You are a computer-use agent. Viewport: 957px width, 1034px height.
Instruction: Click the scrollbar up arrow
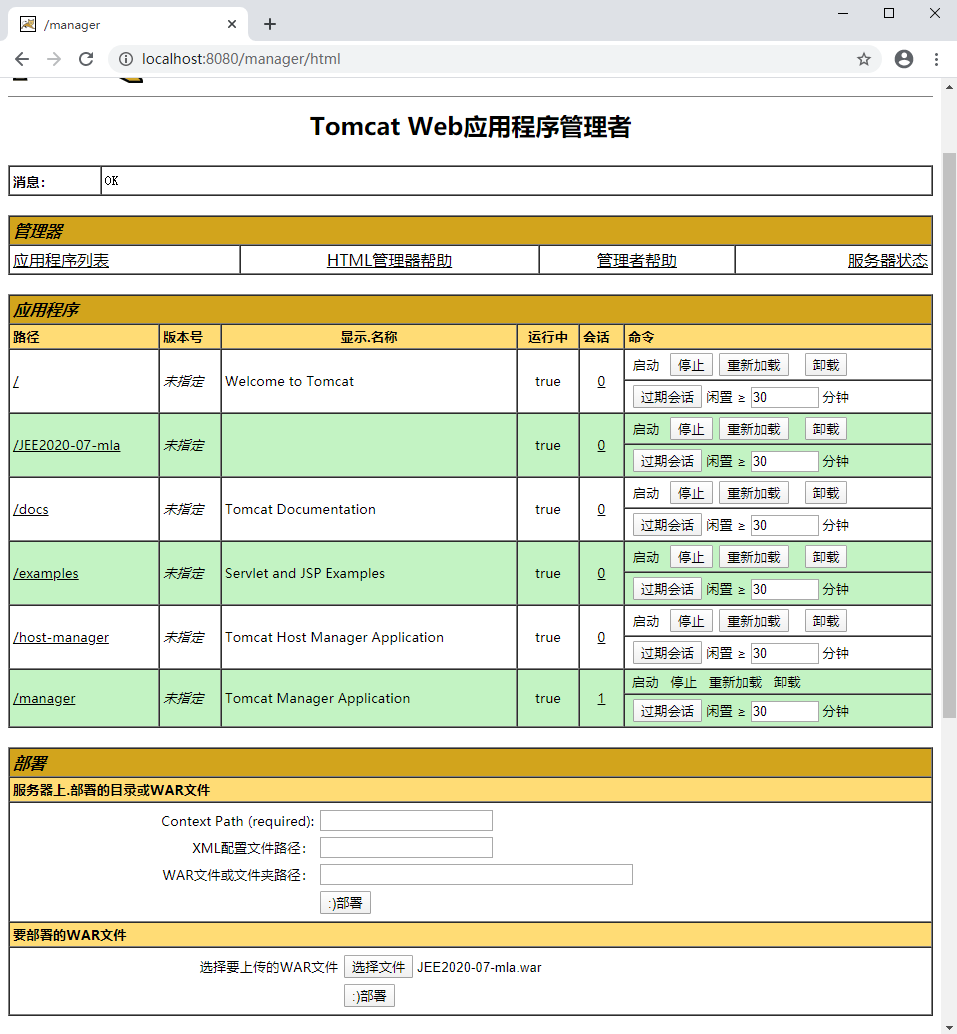pos(949,86)
